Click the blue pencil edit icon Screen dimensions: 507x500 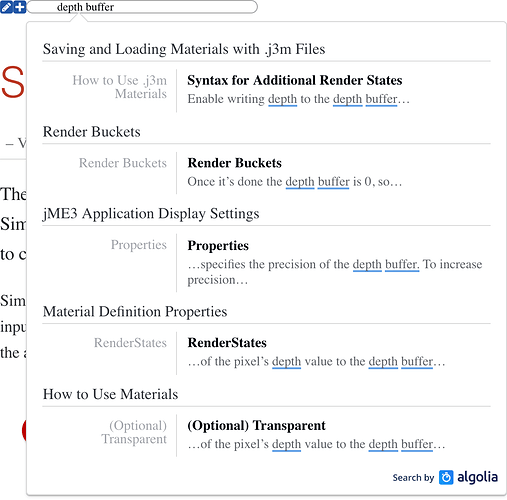(6, 7)
